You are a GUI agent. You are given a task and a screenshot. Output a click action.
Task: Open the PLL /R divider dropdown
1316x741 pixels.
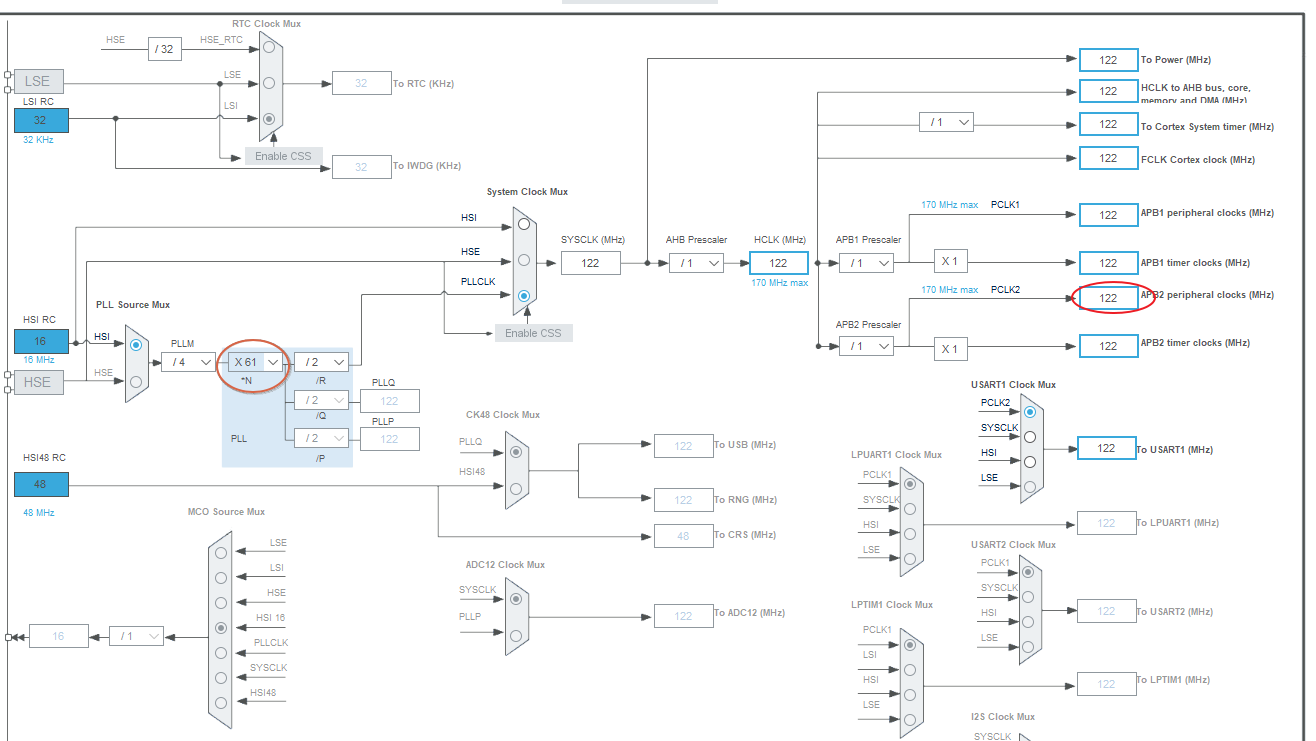(321, 362)
